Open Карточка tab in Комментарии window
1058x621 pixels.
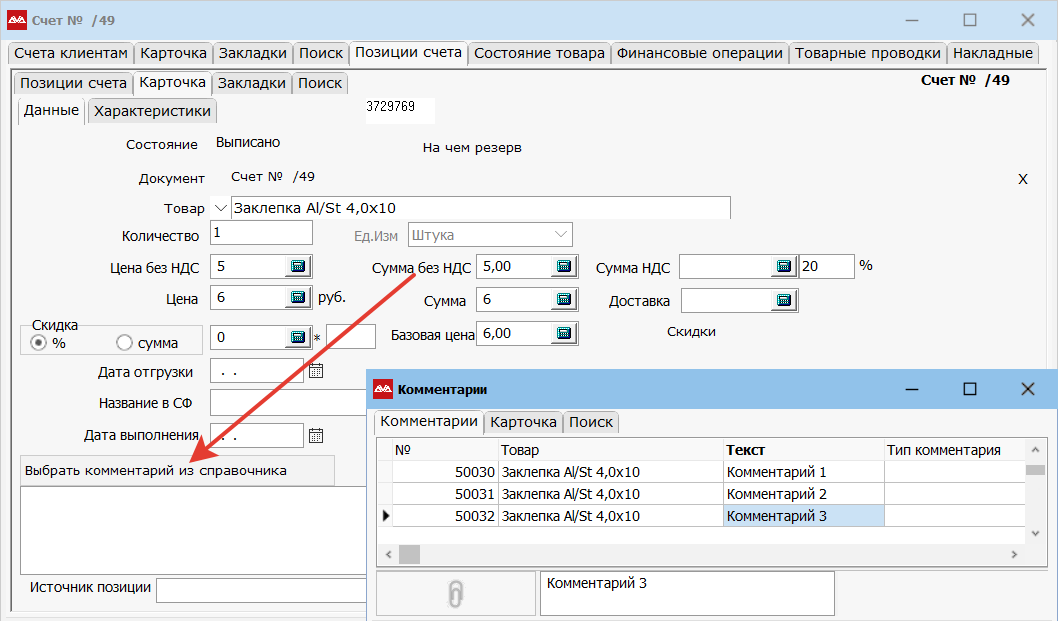coord(524,422)
